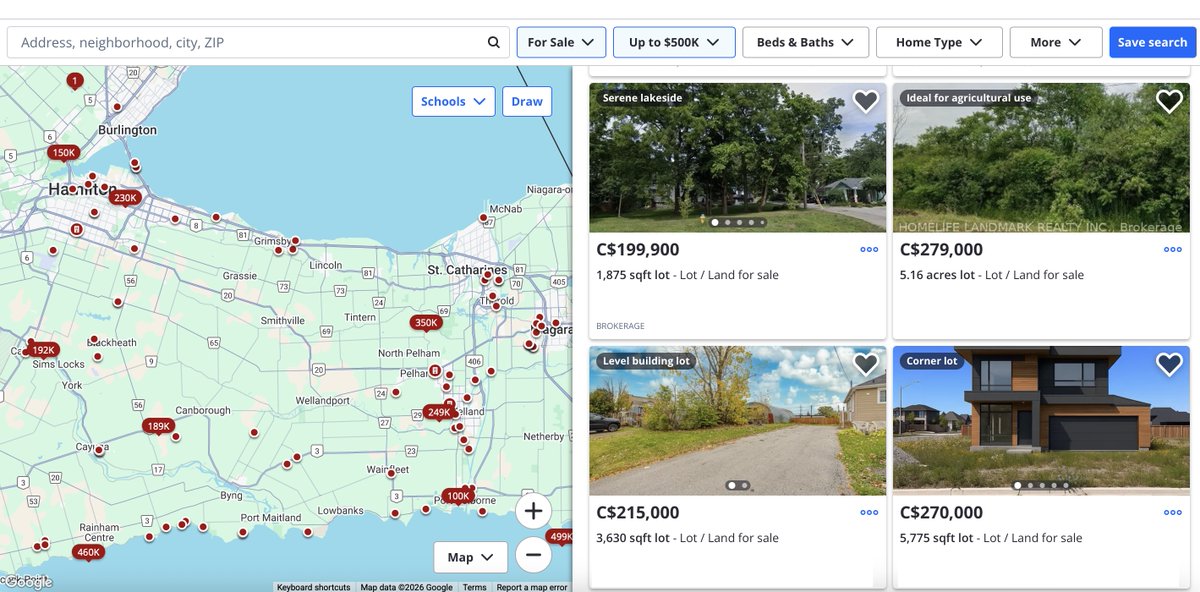Screen dimensions: 1200x592
Task: Click the Hamilton city label
Action: pos(82,190)
